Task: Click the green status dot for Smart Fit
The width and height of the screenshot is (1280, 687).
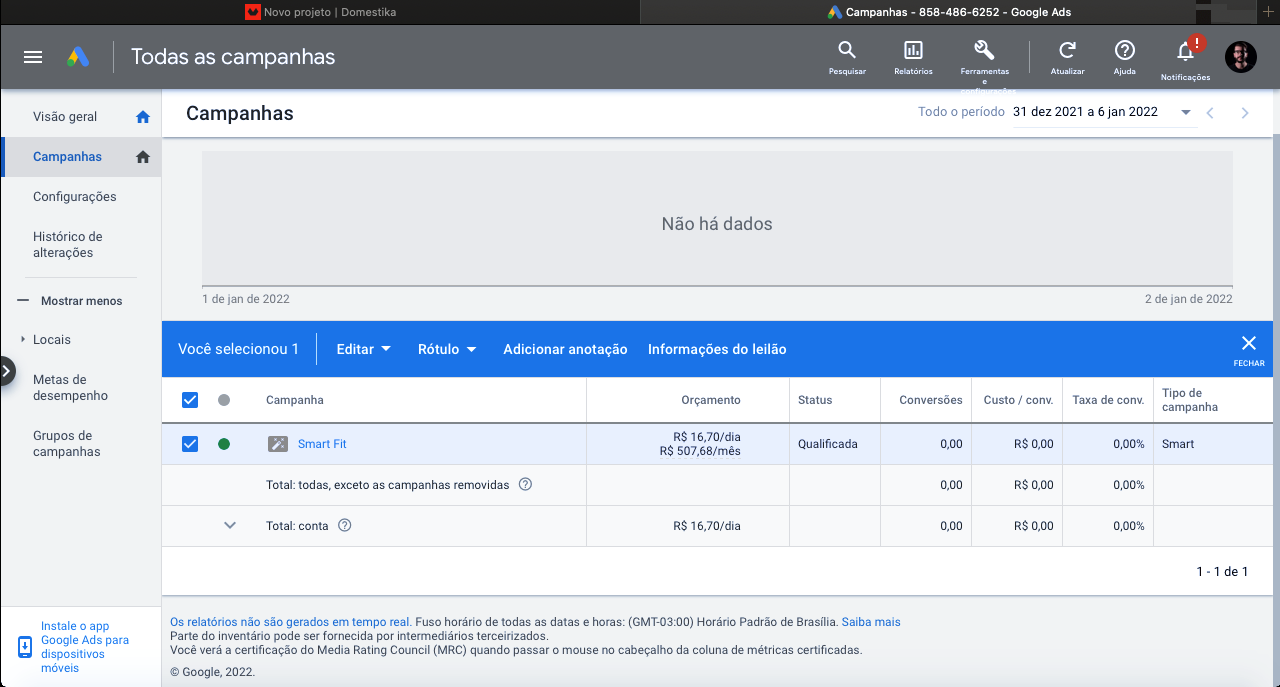Action: pyautogui.click(x=224, y=444)
